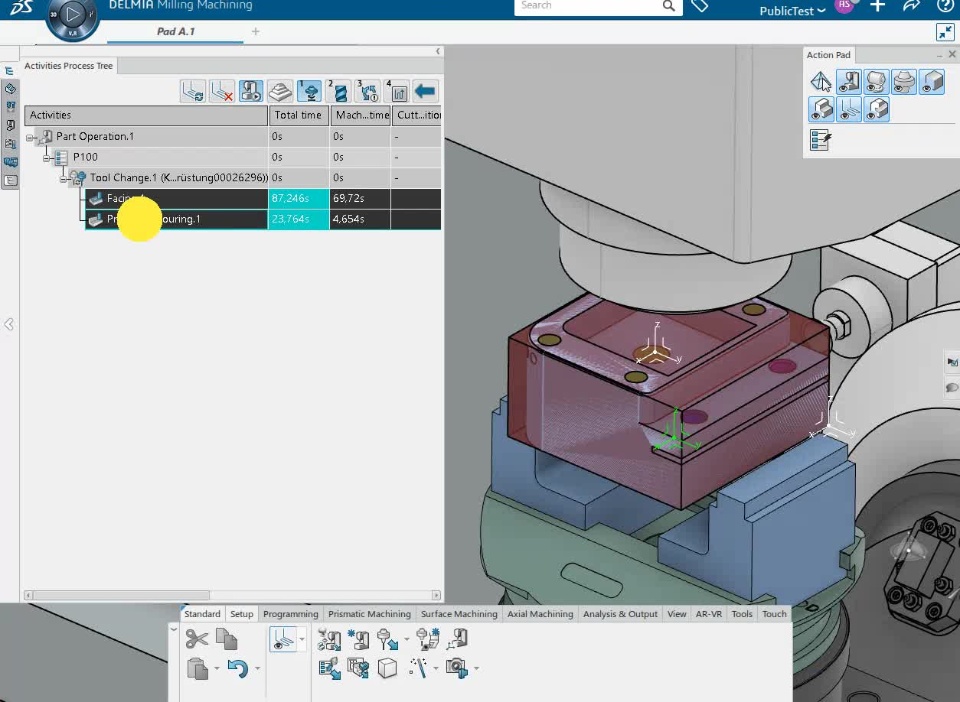Open the PublicTest dropdown
This screenshot has width=960, height=702.
click(792, 10)
